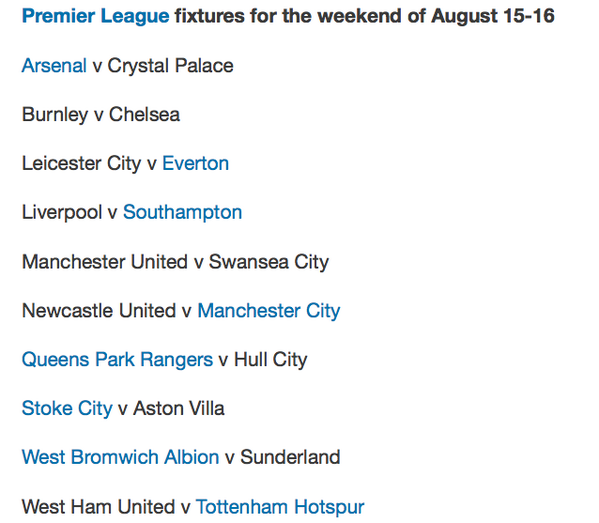
Task: Open the Premier League link in heading
Action: pos(96,16)
